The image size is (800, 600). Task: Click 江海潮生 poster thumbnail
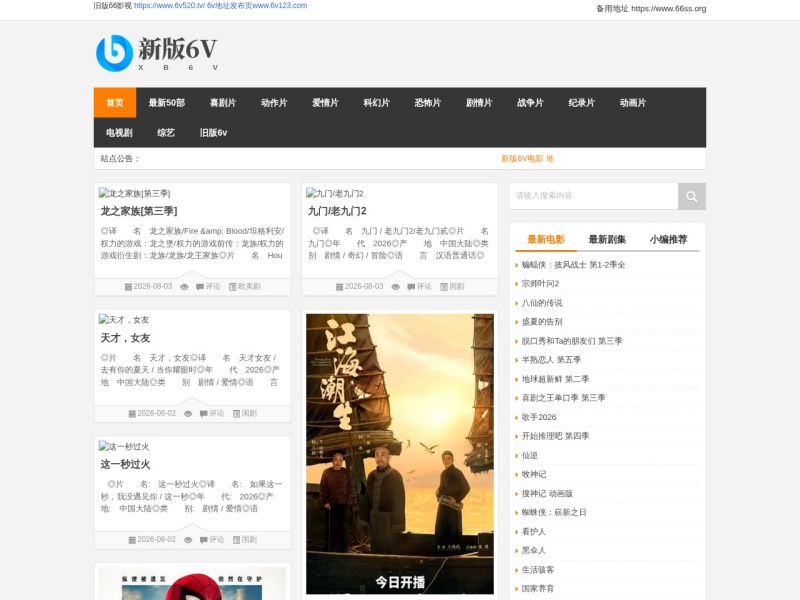click(x=400, y=454)
